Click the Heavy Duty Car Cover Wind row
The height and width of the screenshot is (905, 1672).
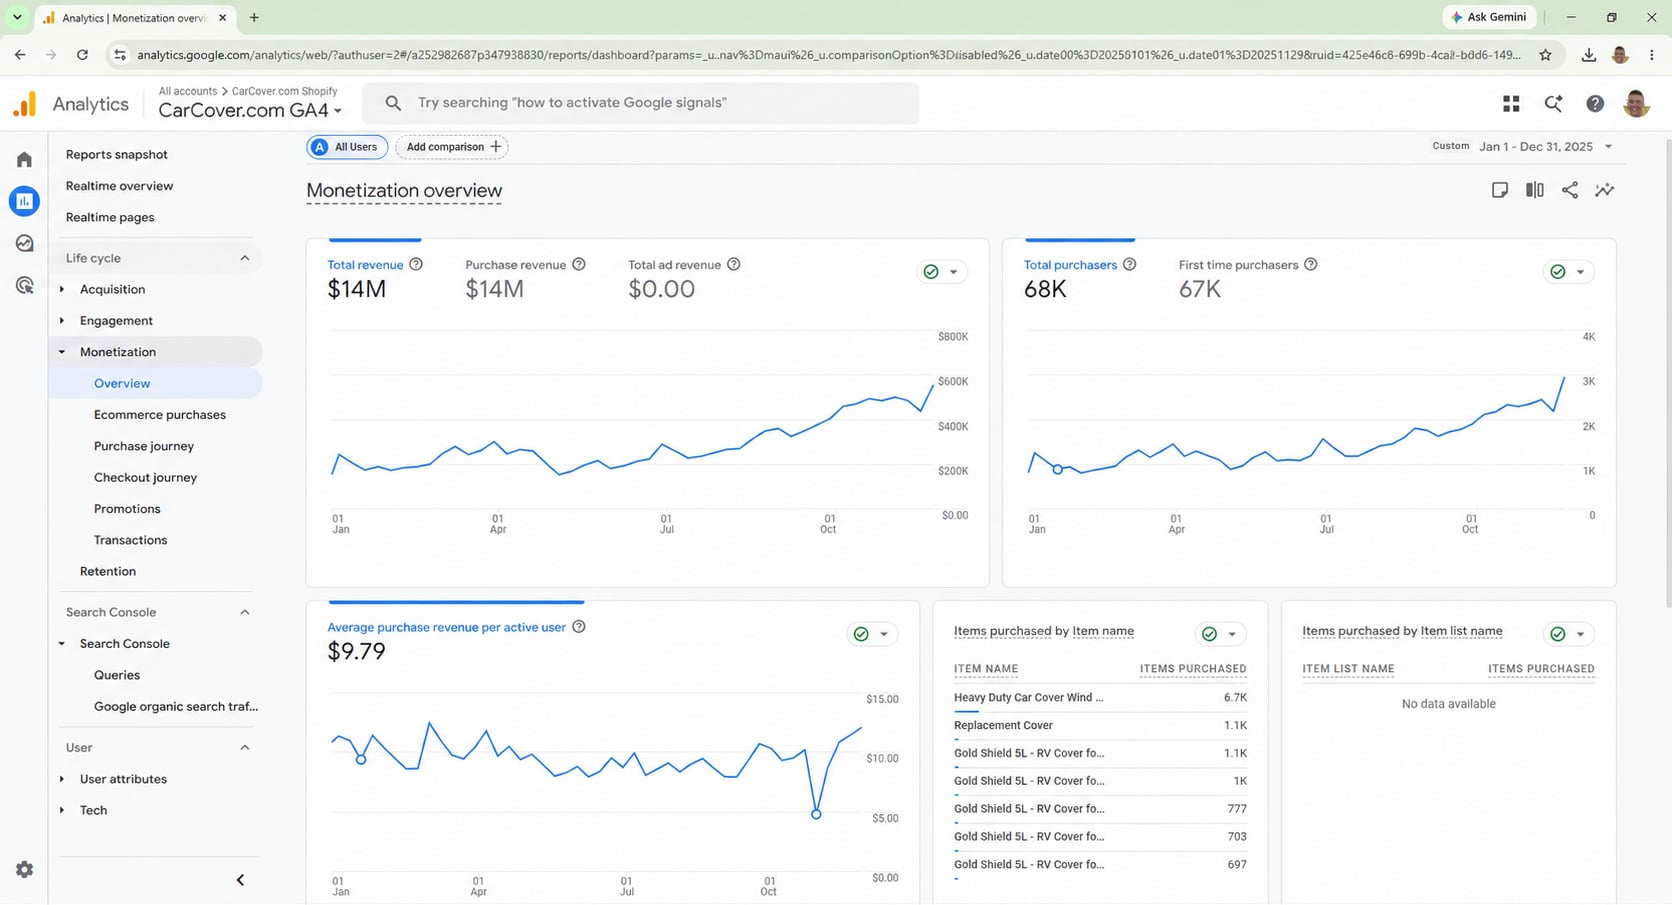click(1100, 698)
